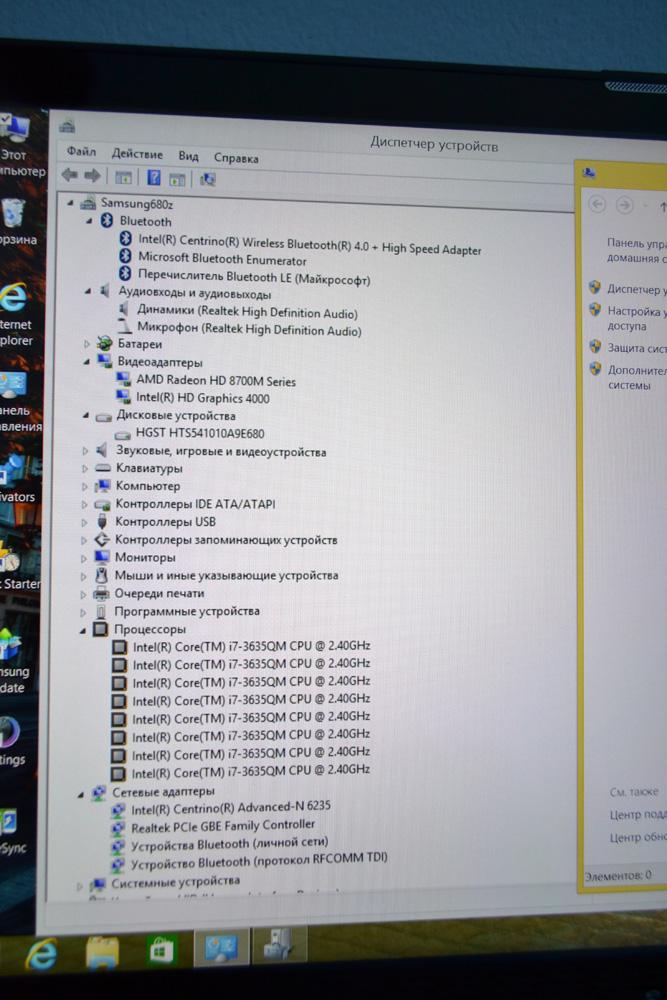667x1000 pixels.
Task: Click the blue Help question-mark toolbar icon
Action: [x=154, y=178]
